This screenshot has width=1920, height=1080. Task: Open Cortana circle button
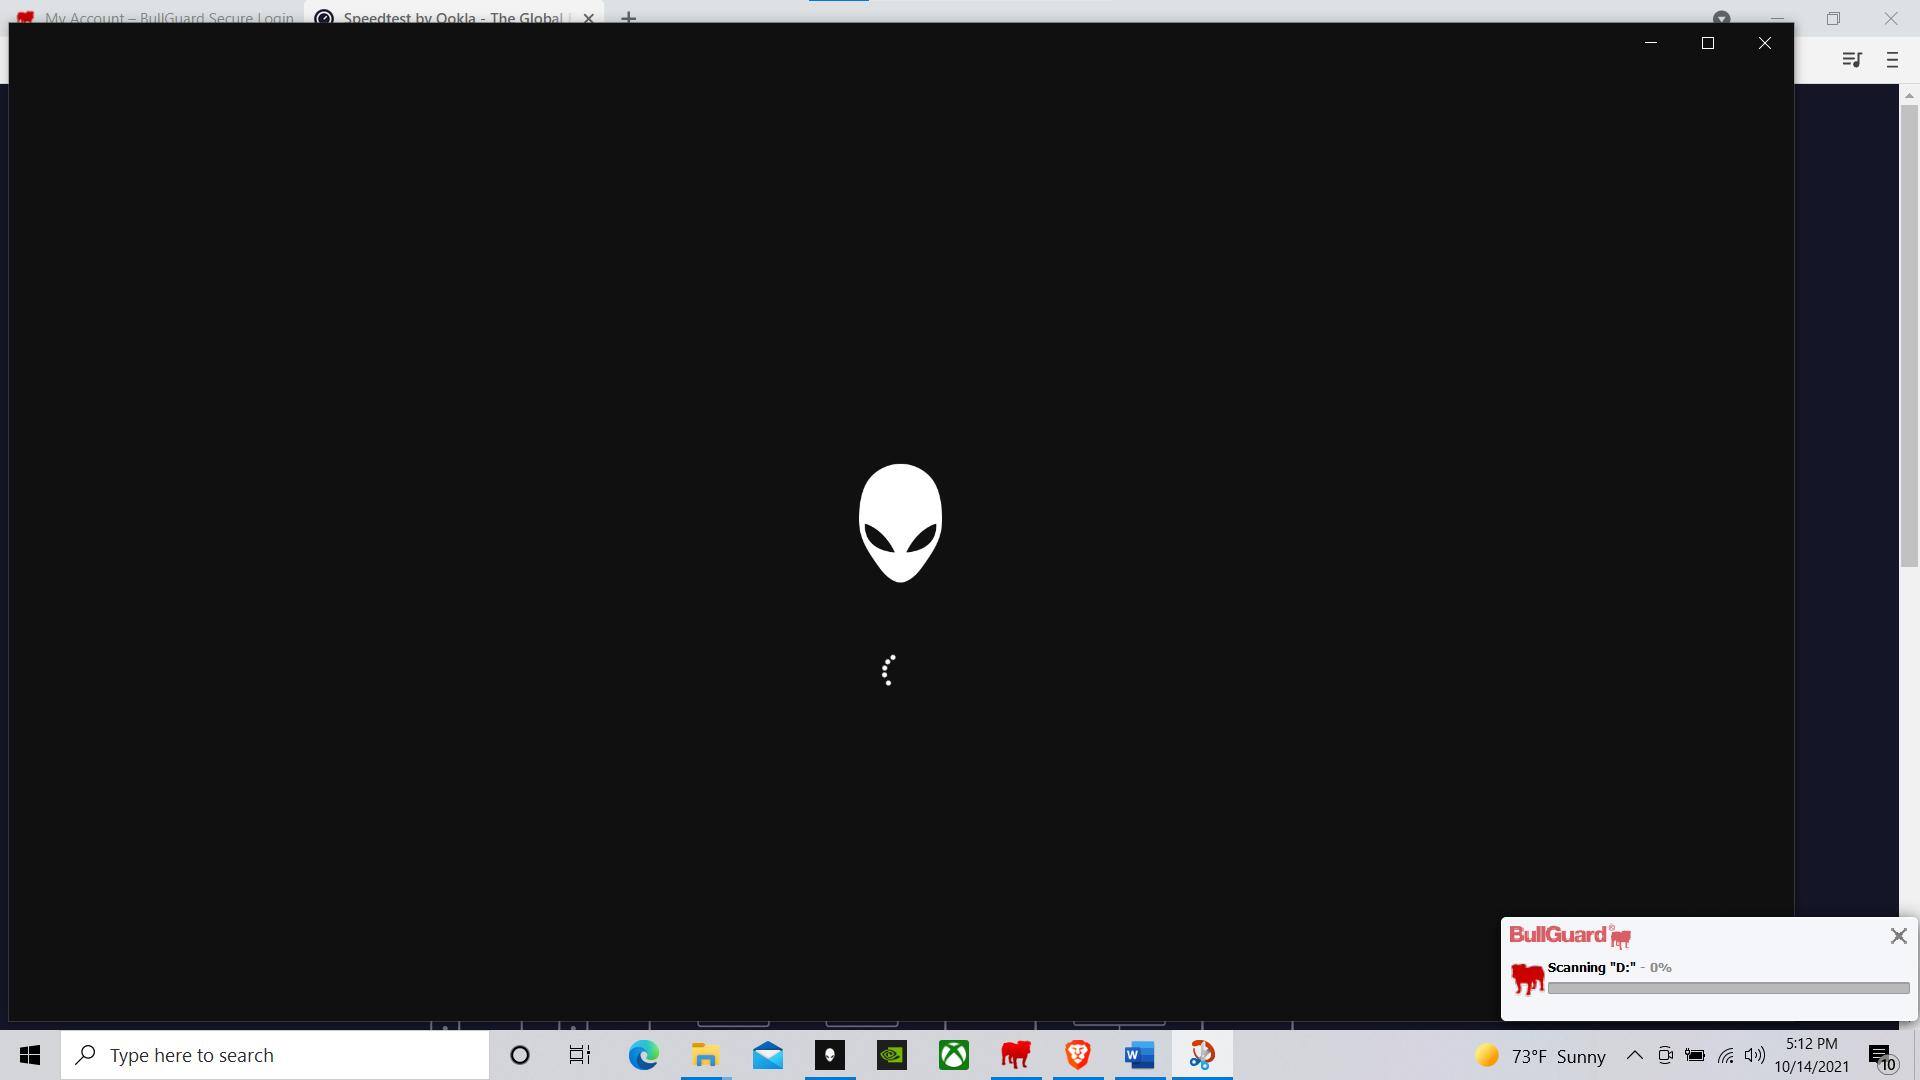coord(520,1055)
